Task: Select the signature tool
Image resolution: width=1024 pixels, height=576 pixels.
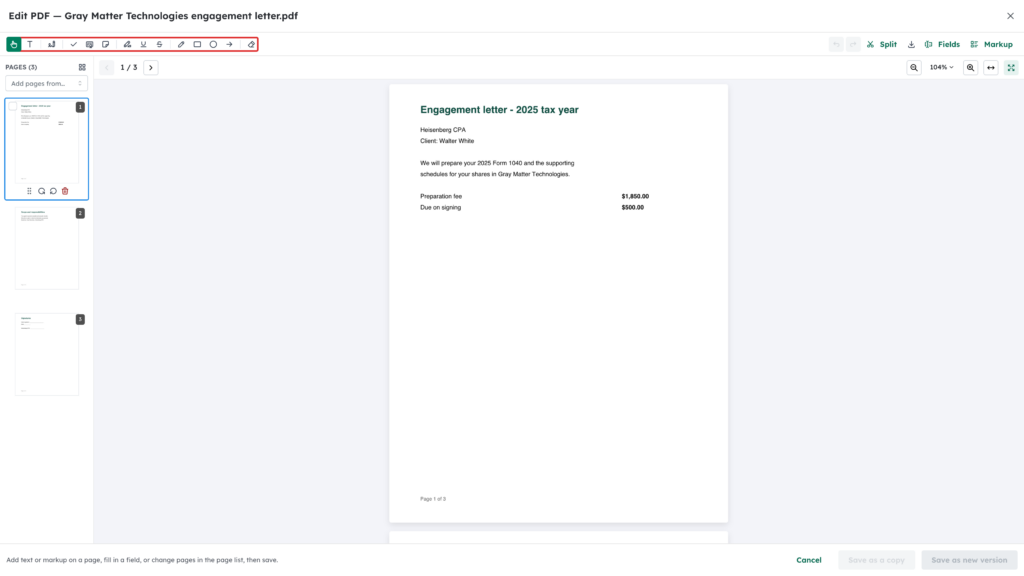Action: 52,44
